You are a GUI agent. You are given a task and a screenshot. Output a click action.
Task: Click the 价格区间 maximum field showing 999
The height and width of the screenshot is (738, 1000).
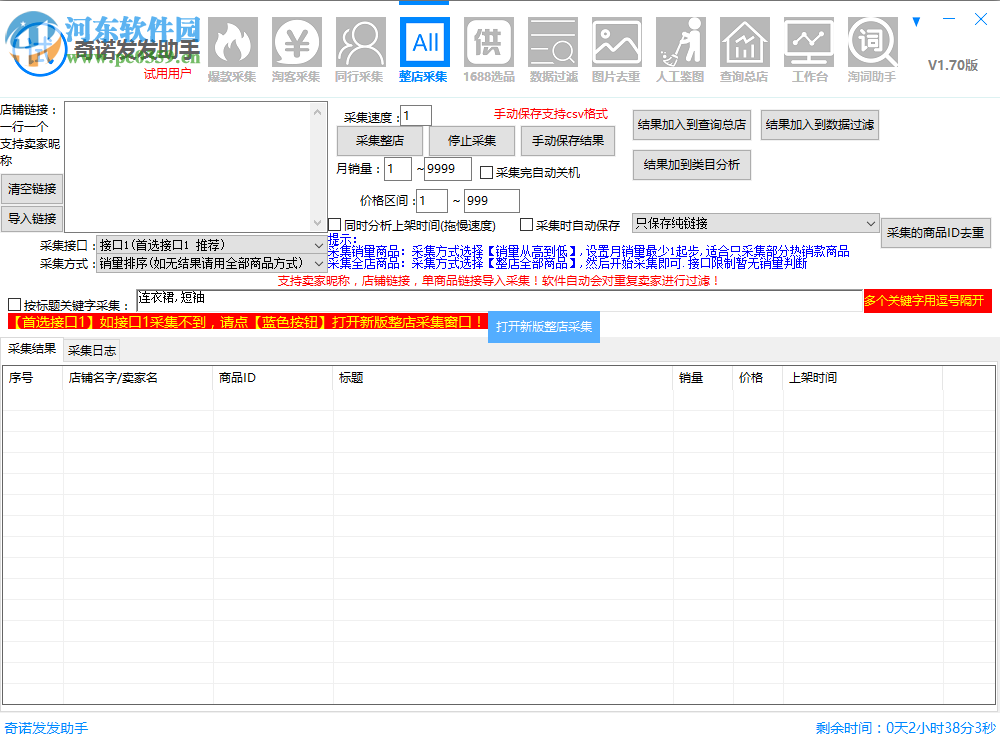(492, 201)
